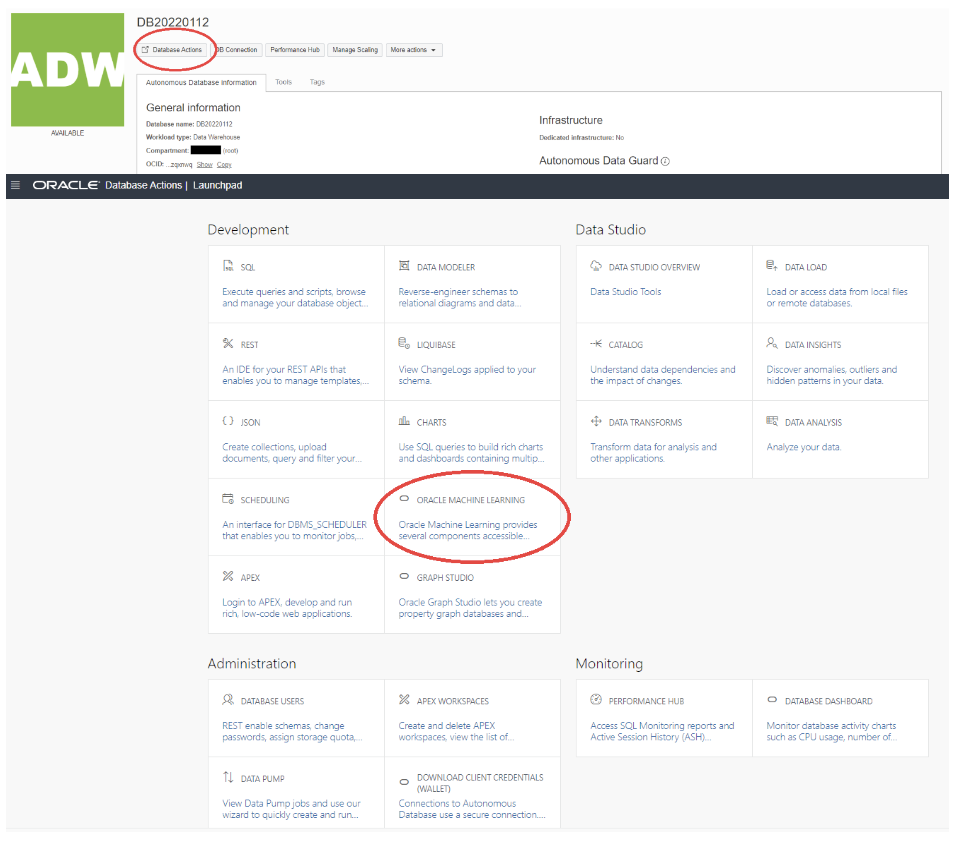Click the OCID Copy link
This screenshot has width=958, height=842.
(224, 164)
